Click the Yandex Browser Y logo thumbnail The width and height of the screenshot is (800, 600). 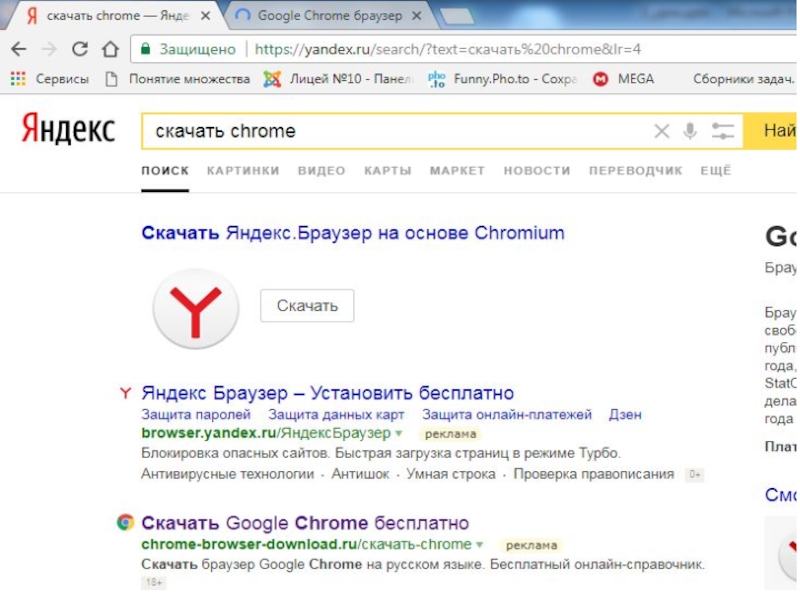click(x=196, y=309)
